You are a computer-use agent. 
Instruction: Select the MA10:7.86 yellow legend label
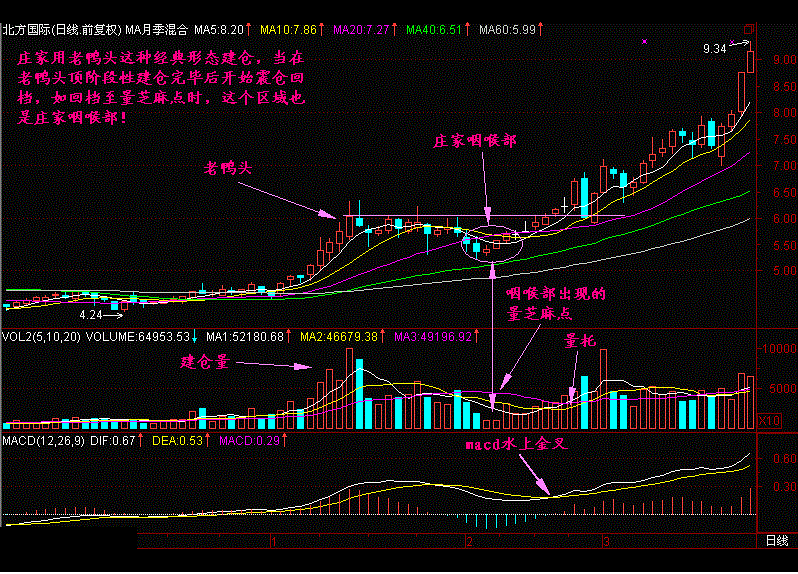287,32
